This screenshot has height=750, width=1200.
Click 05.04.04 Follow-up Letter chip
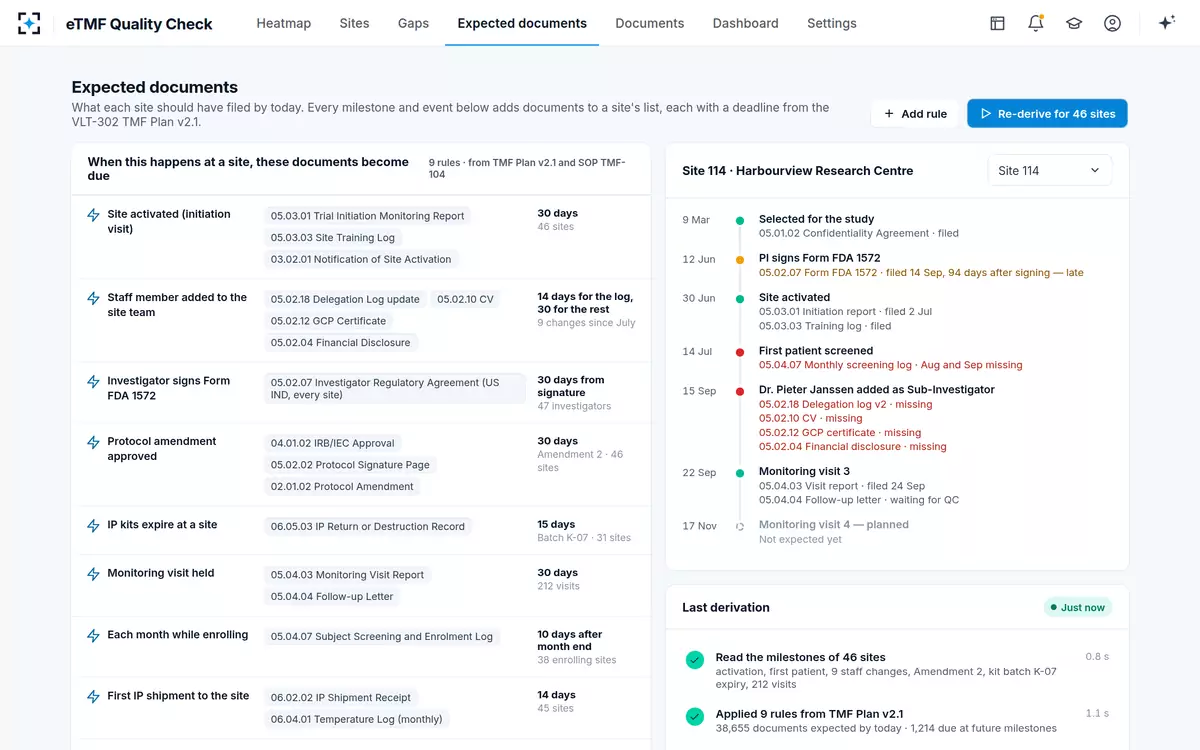(x=332, y=597)
